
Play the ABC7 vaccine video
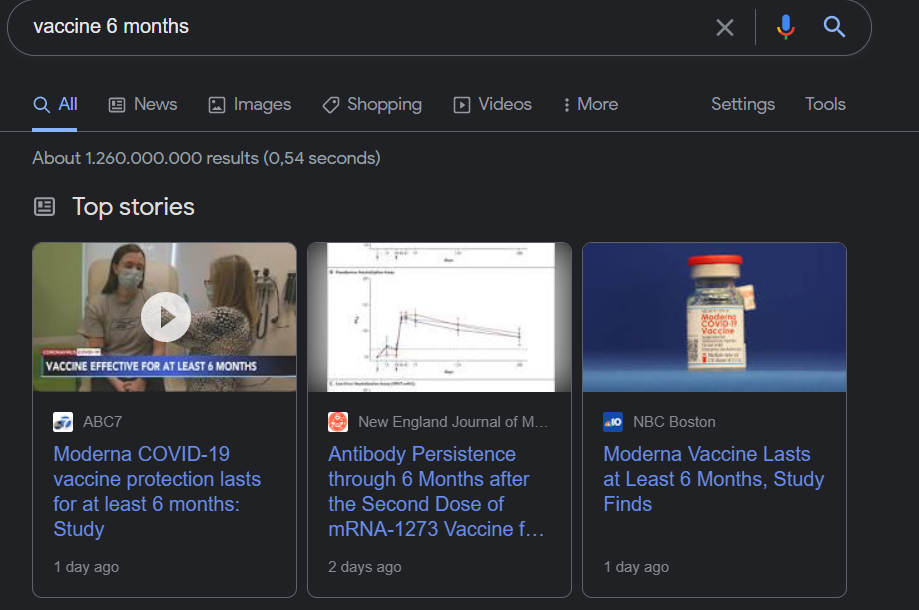pyautogui.click(x=165, y=318)
